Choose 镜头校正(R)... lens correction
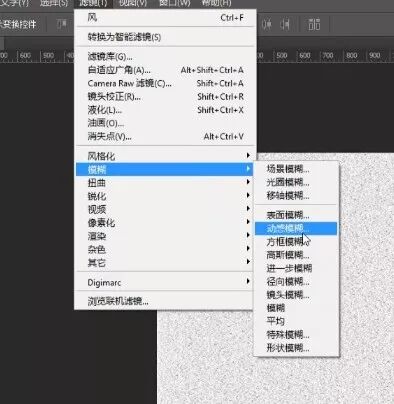The width and height of the screenshot is (394, 404). click(x=165, y=97)
